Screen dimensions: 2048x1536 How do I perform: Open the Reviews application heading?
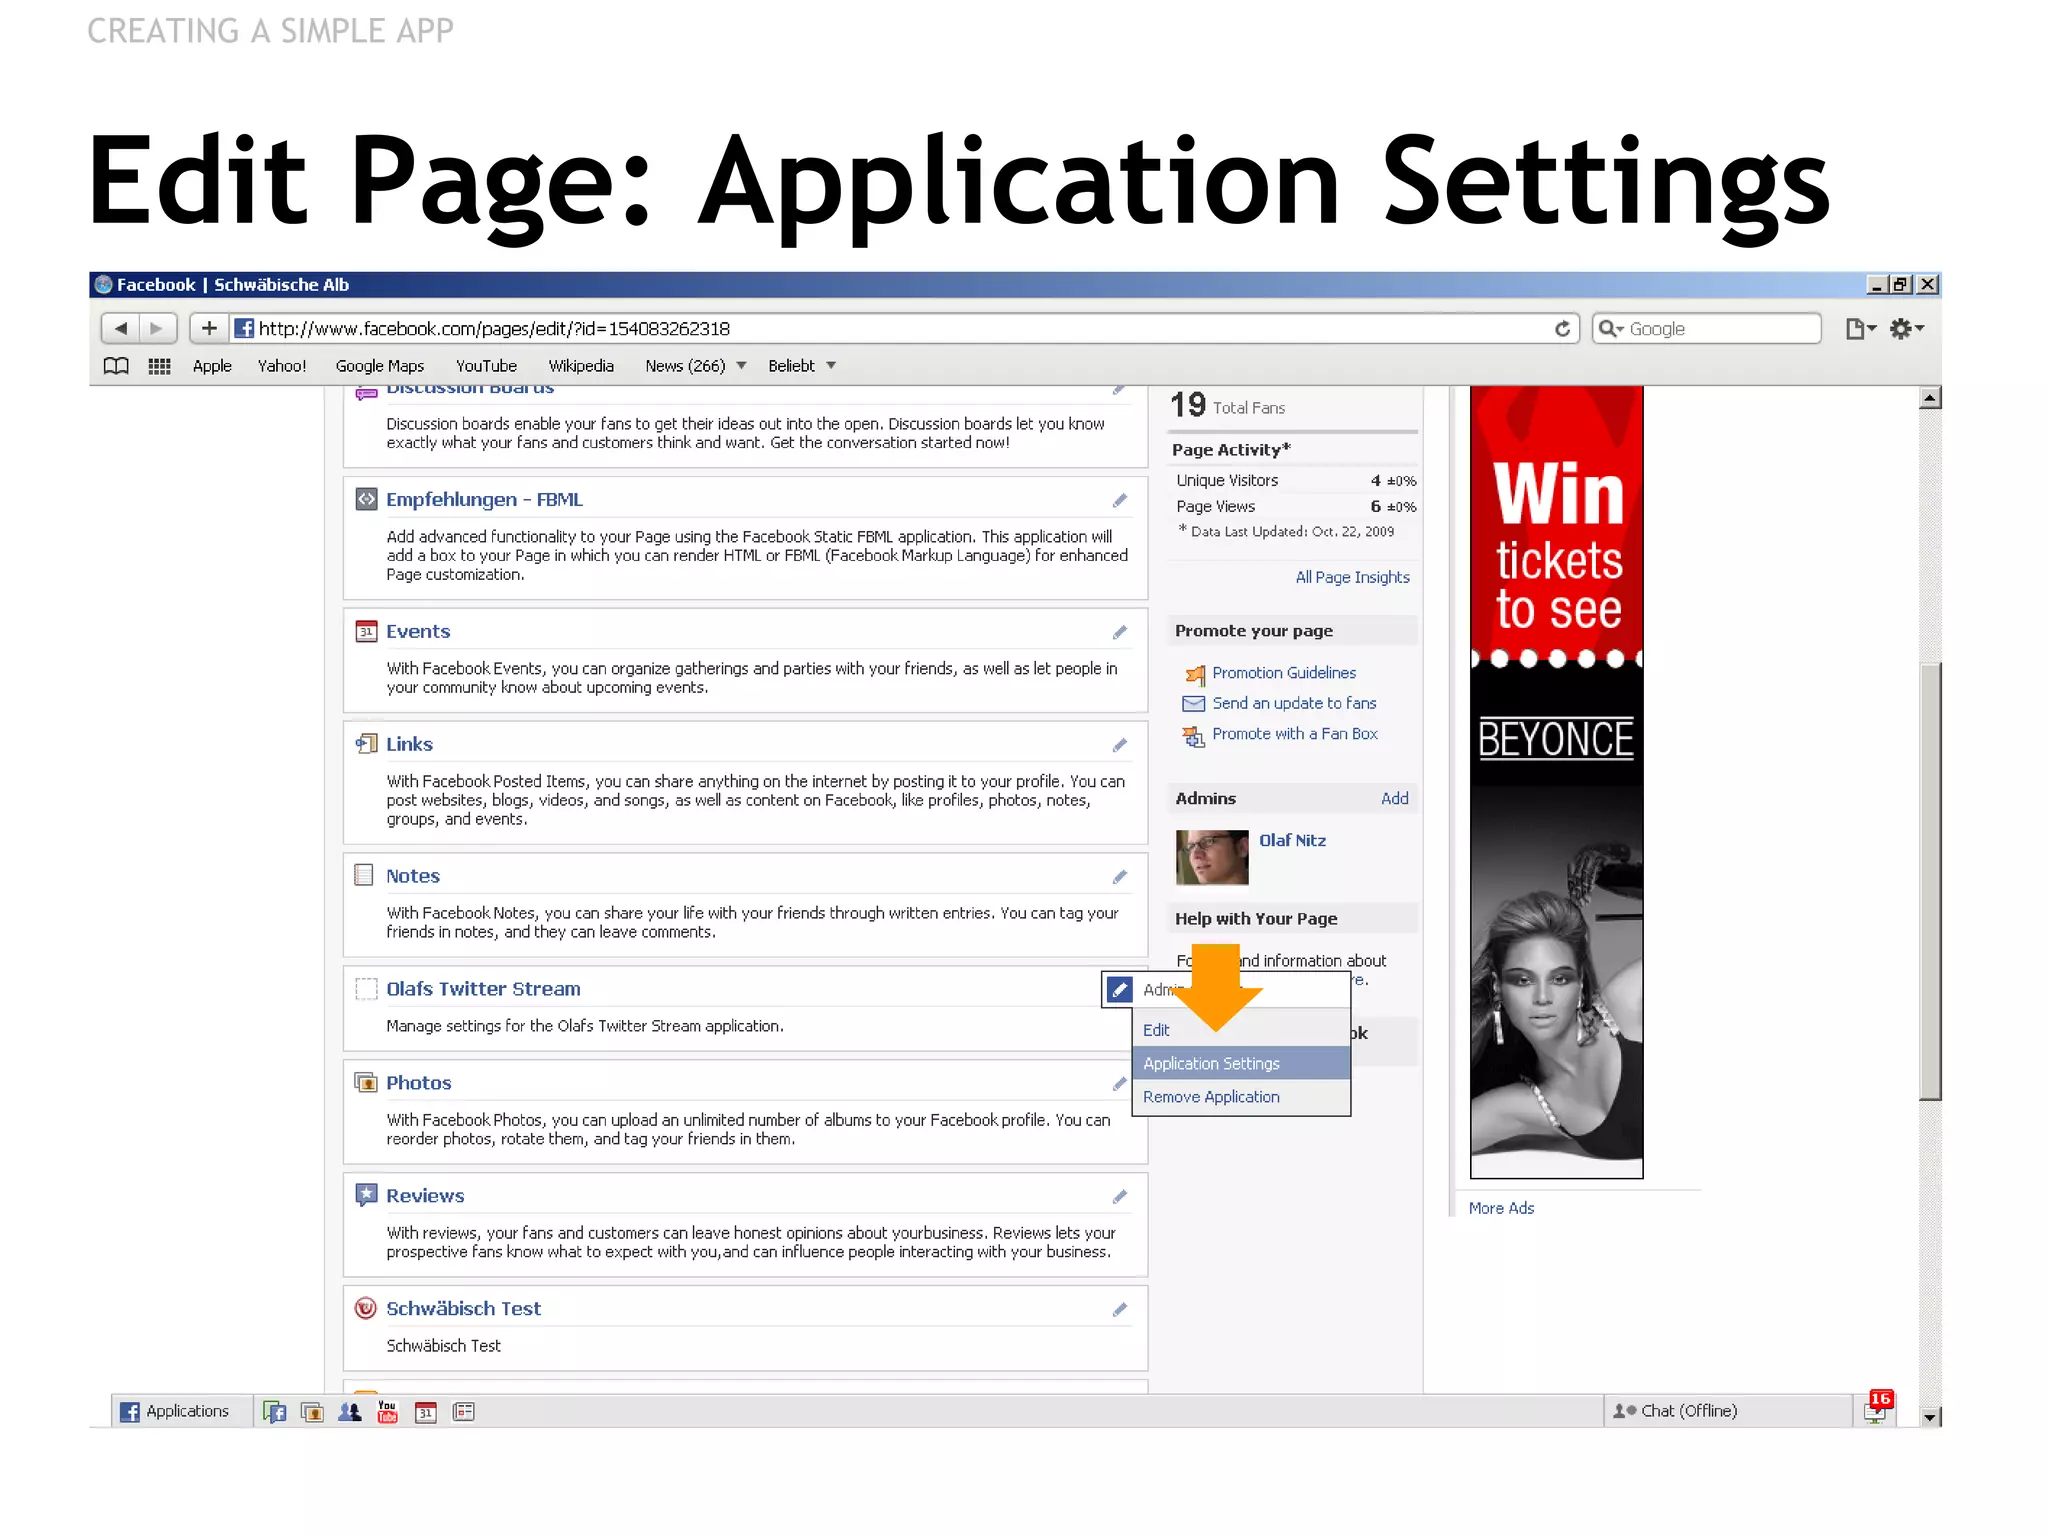pyautogui.click(x=425, y=1196)
